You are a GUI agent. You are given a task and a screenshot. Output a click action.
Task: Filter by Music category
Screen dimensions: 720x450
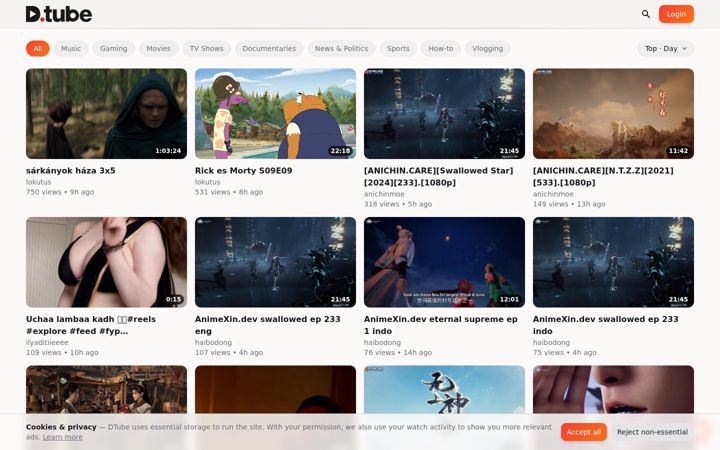click(x=71, y=48)
